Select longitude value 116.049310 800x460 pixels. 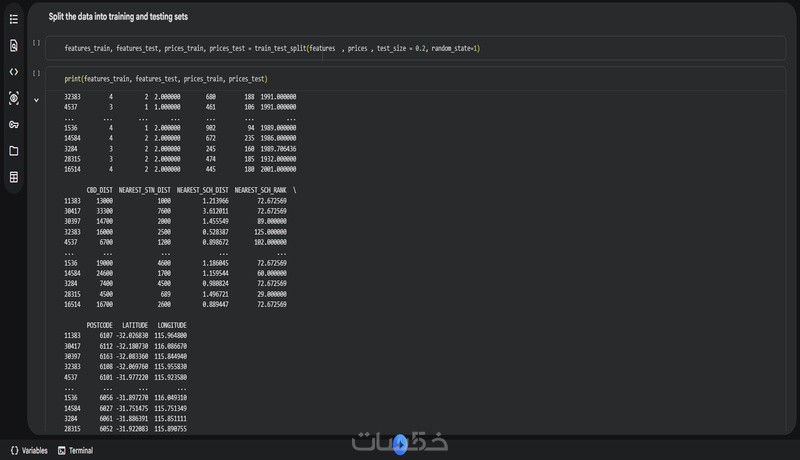(170, 398)
